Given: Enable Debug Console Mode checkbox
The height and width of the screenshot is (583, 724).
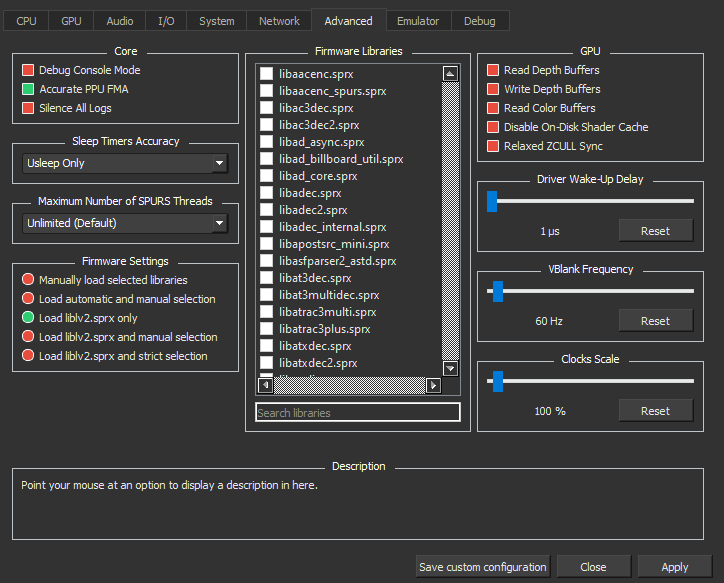Looking at the screenshot, I should point(28,70).
